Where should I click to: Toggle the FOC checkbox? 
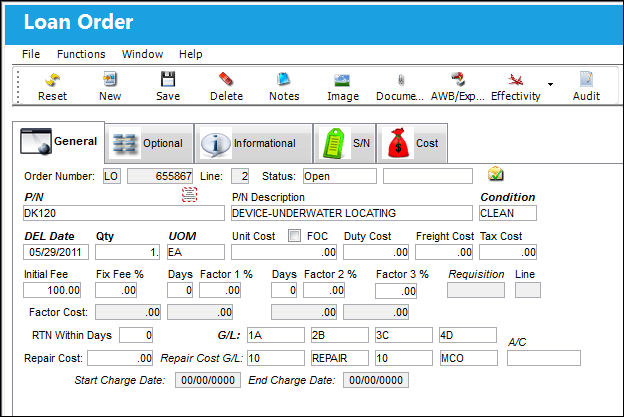[294, 236]
